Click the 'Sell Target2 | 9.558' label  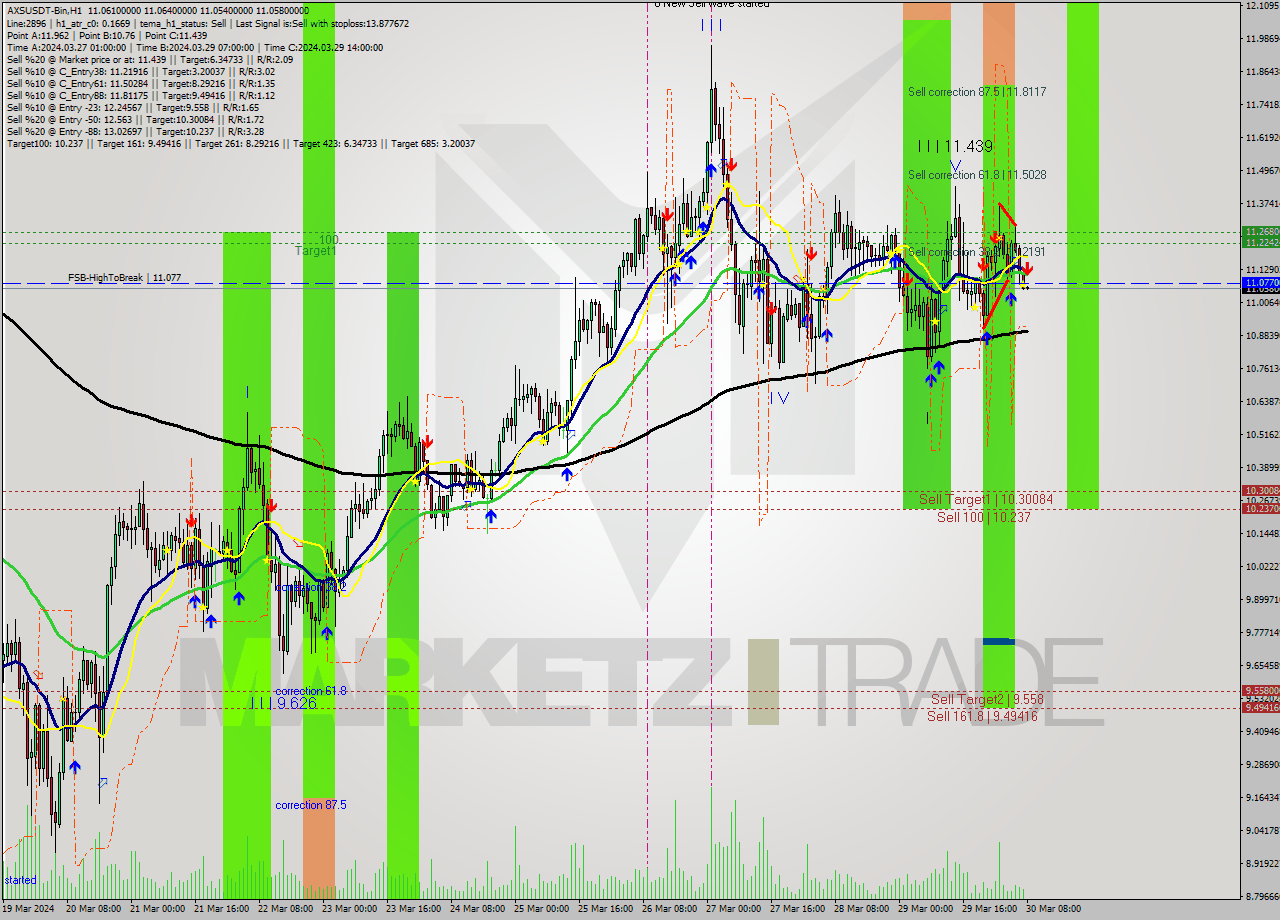tap(987, 700)
